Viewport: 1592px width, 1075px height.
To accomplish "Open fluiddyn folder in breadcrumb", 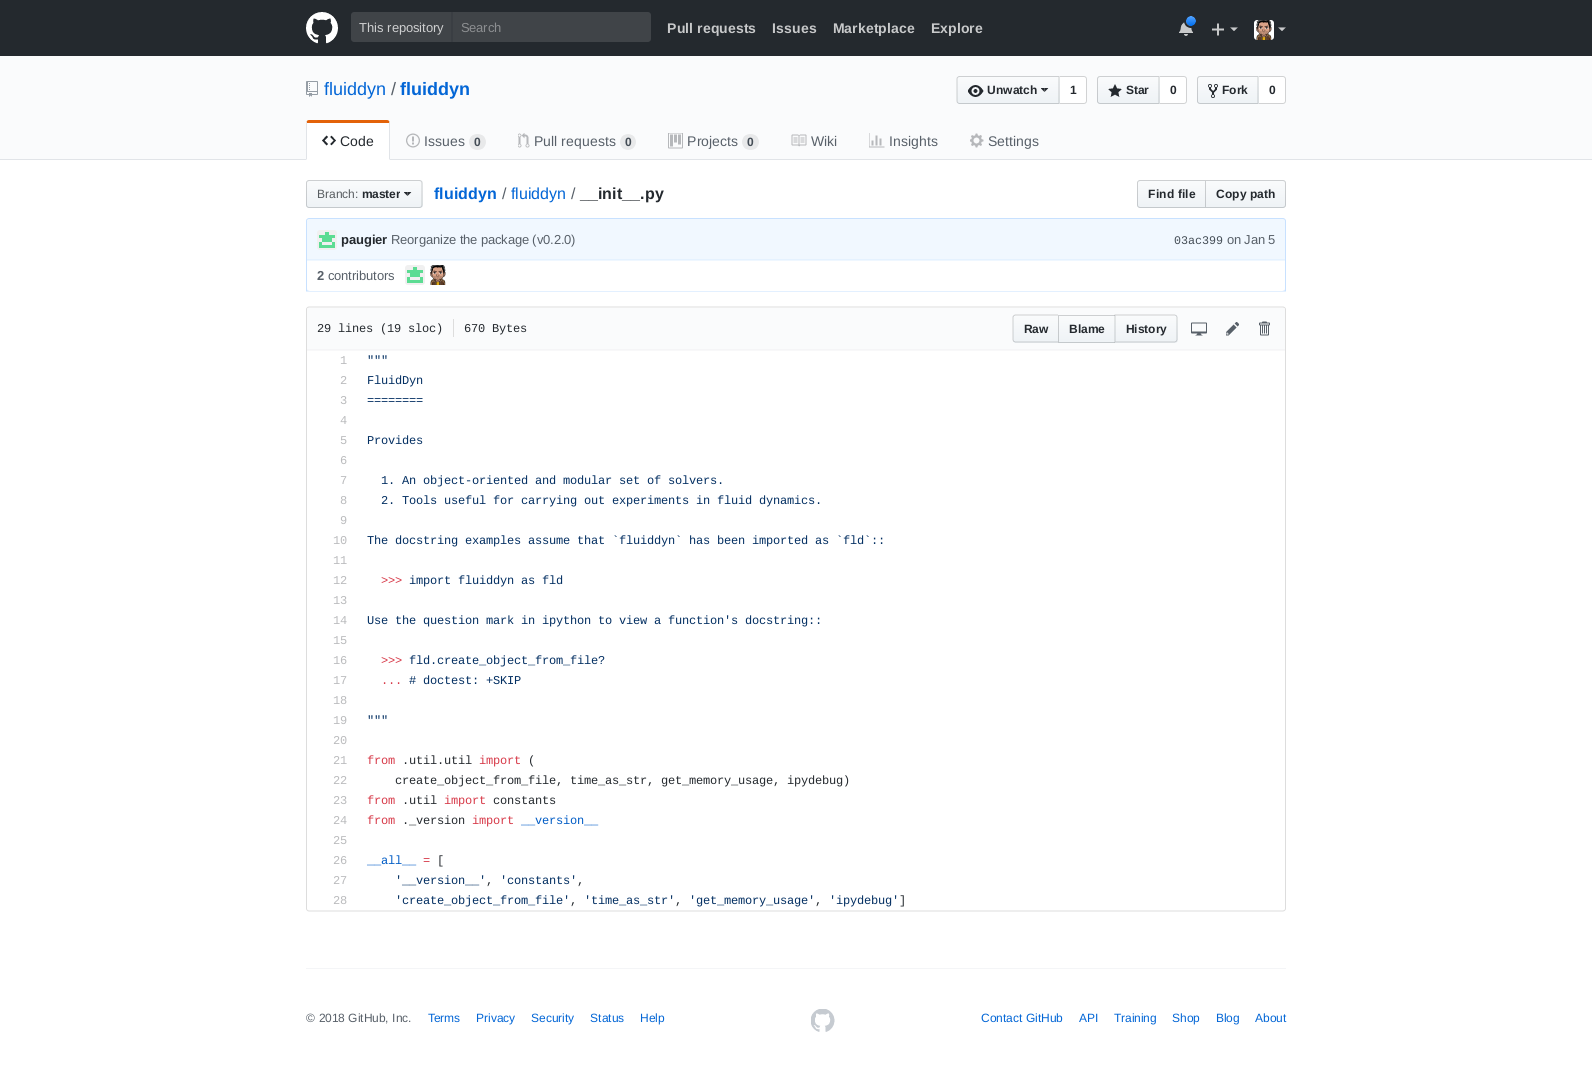I will point(538,194).
